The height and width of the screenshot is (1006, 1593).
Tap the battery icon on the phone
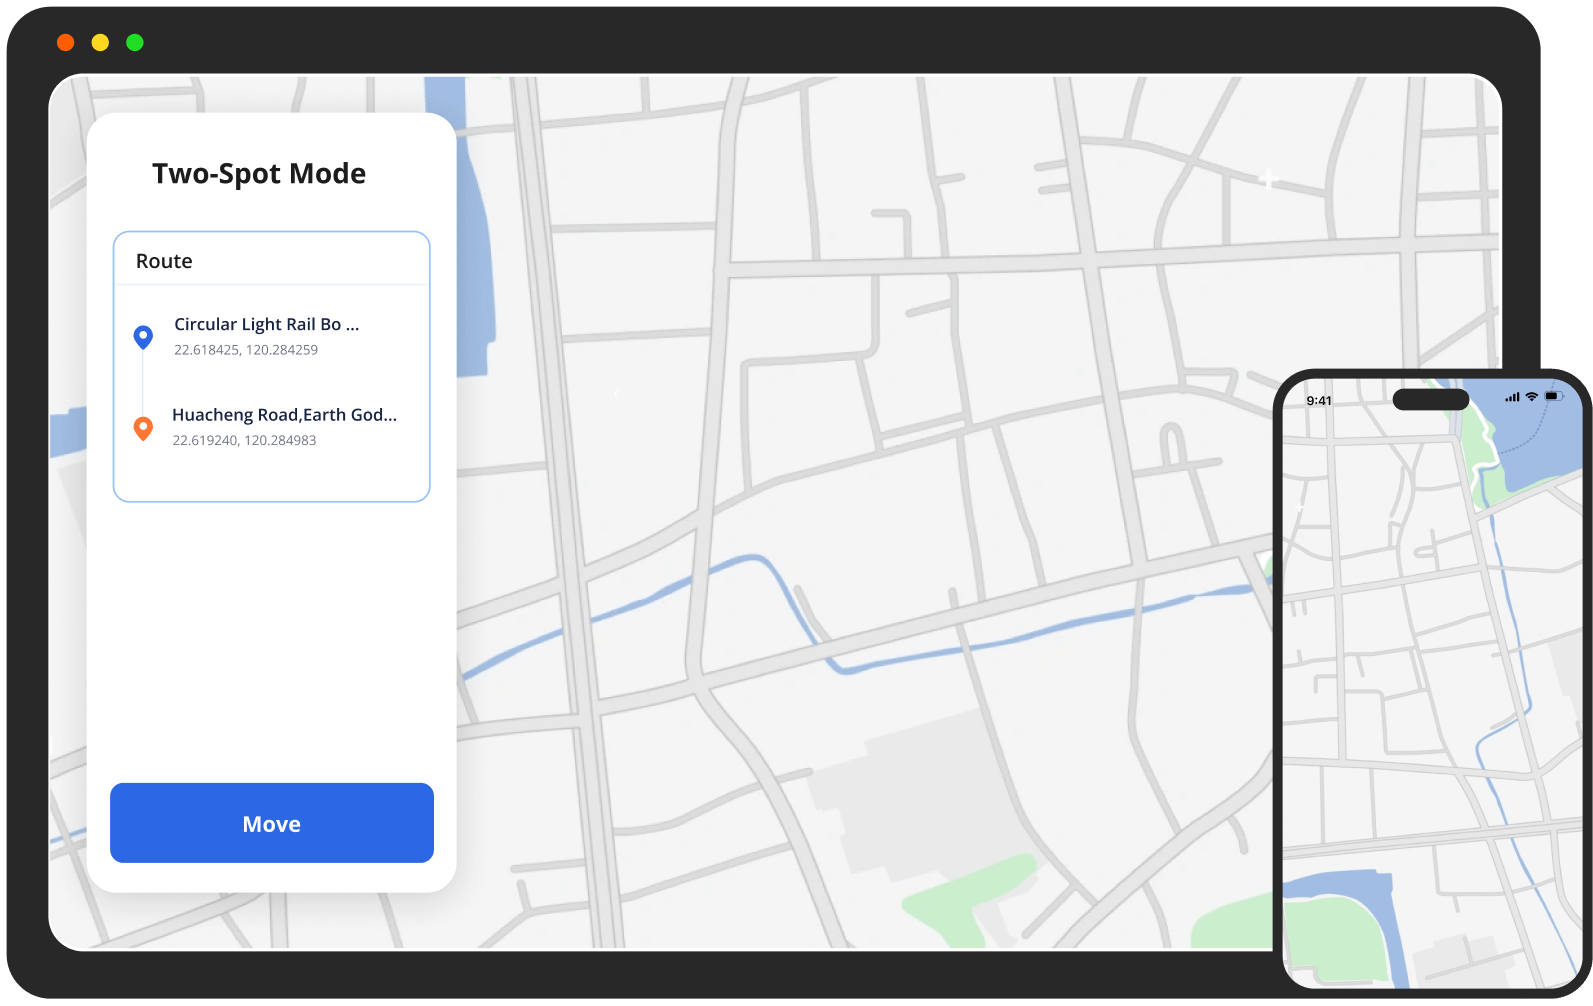1553,397
